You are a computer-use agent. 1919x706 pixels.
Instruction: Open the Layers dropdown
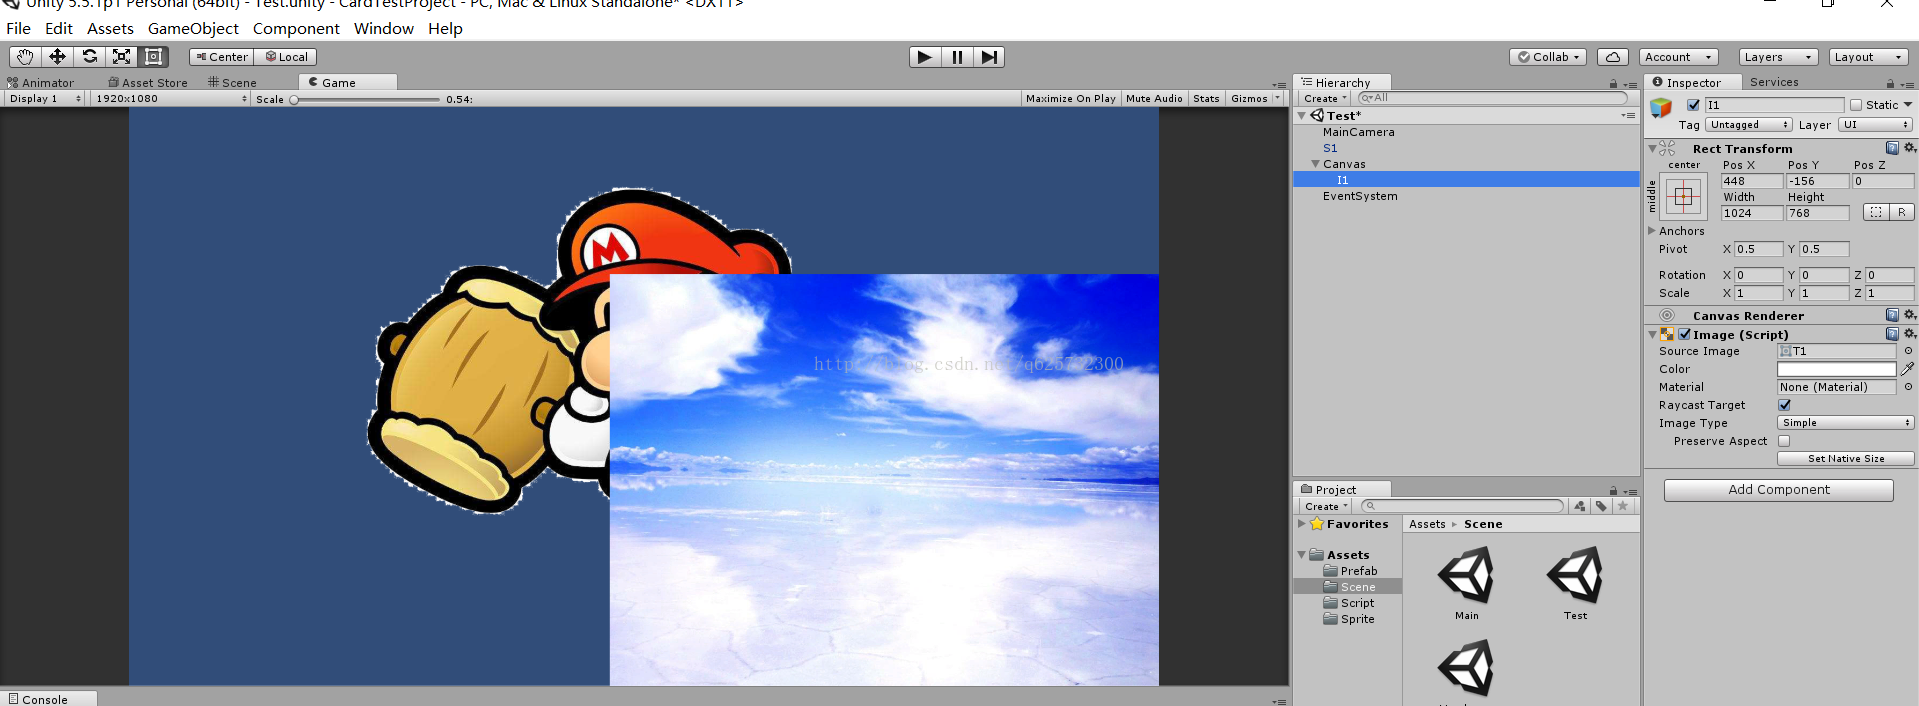1778,57
